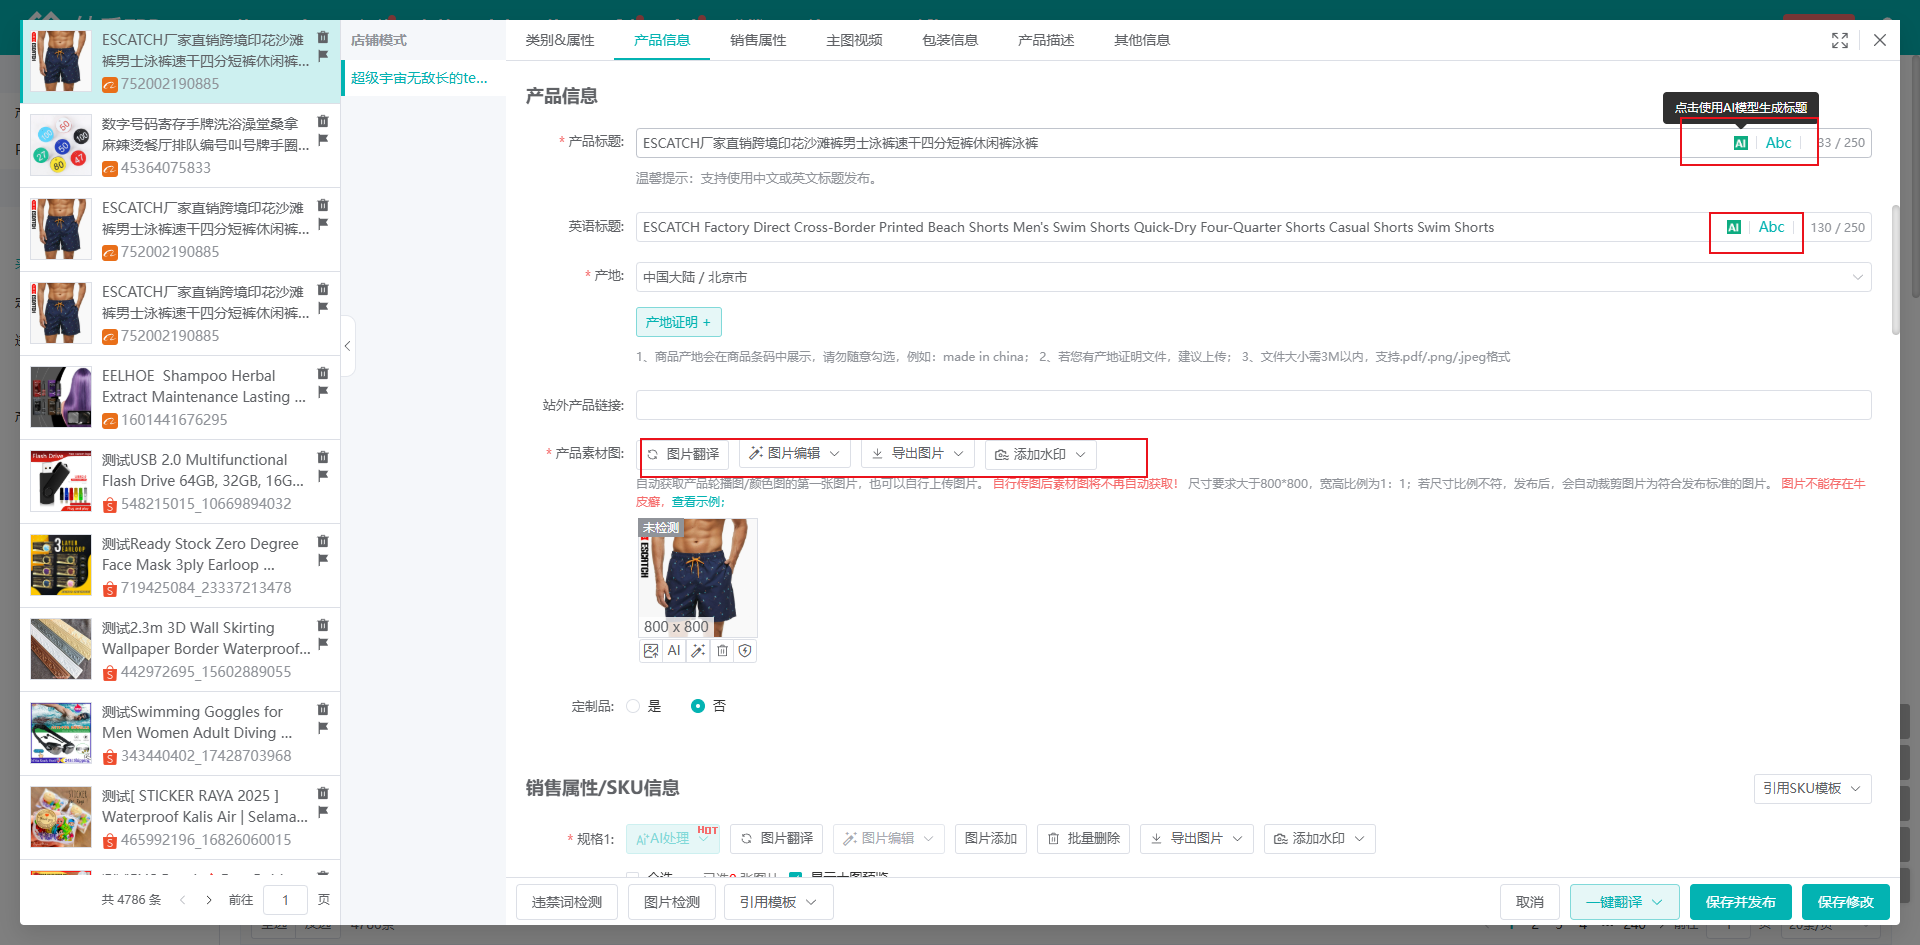Click the fullscreen expand icon at top right
The image size is (1920, 945).
click(x=1839, y=40)
